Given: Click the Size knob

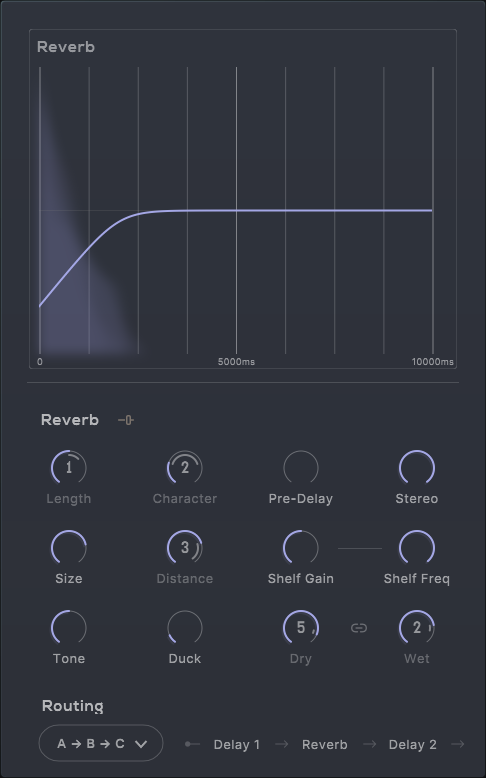Looking at the screenshot, I should pos(69,547).
